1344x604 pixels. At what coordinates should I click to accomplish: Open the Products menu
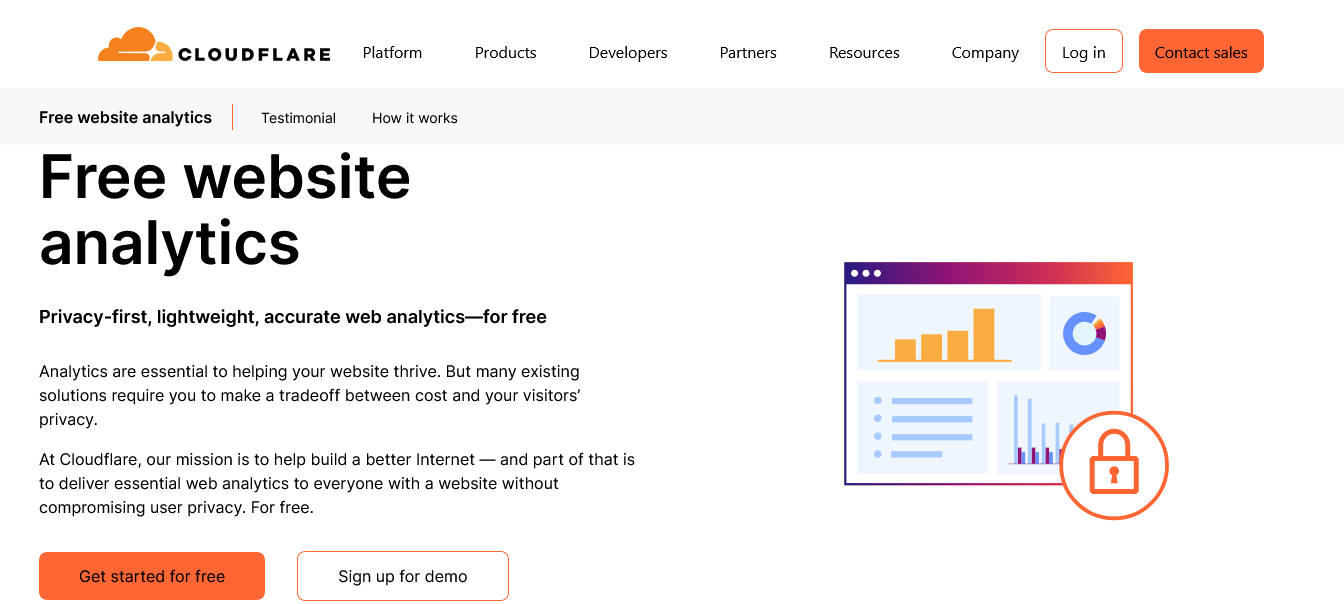pos(505,53)
